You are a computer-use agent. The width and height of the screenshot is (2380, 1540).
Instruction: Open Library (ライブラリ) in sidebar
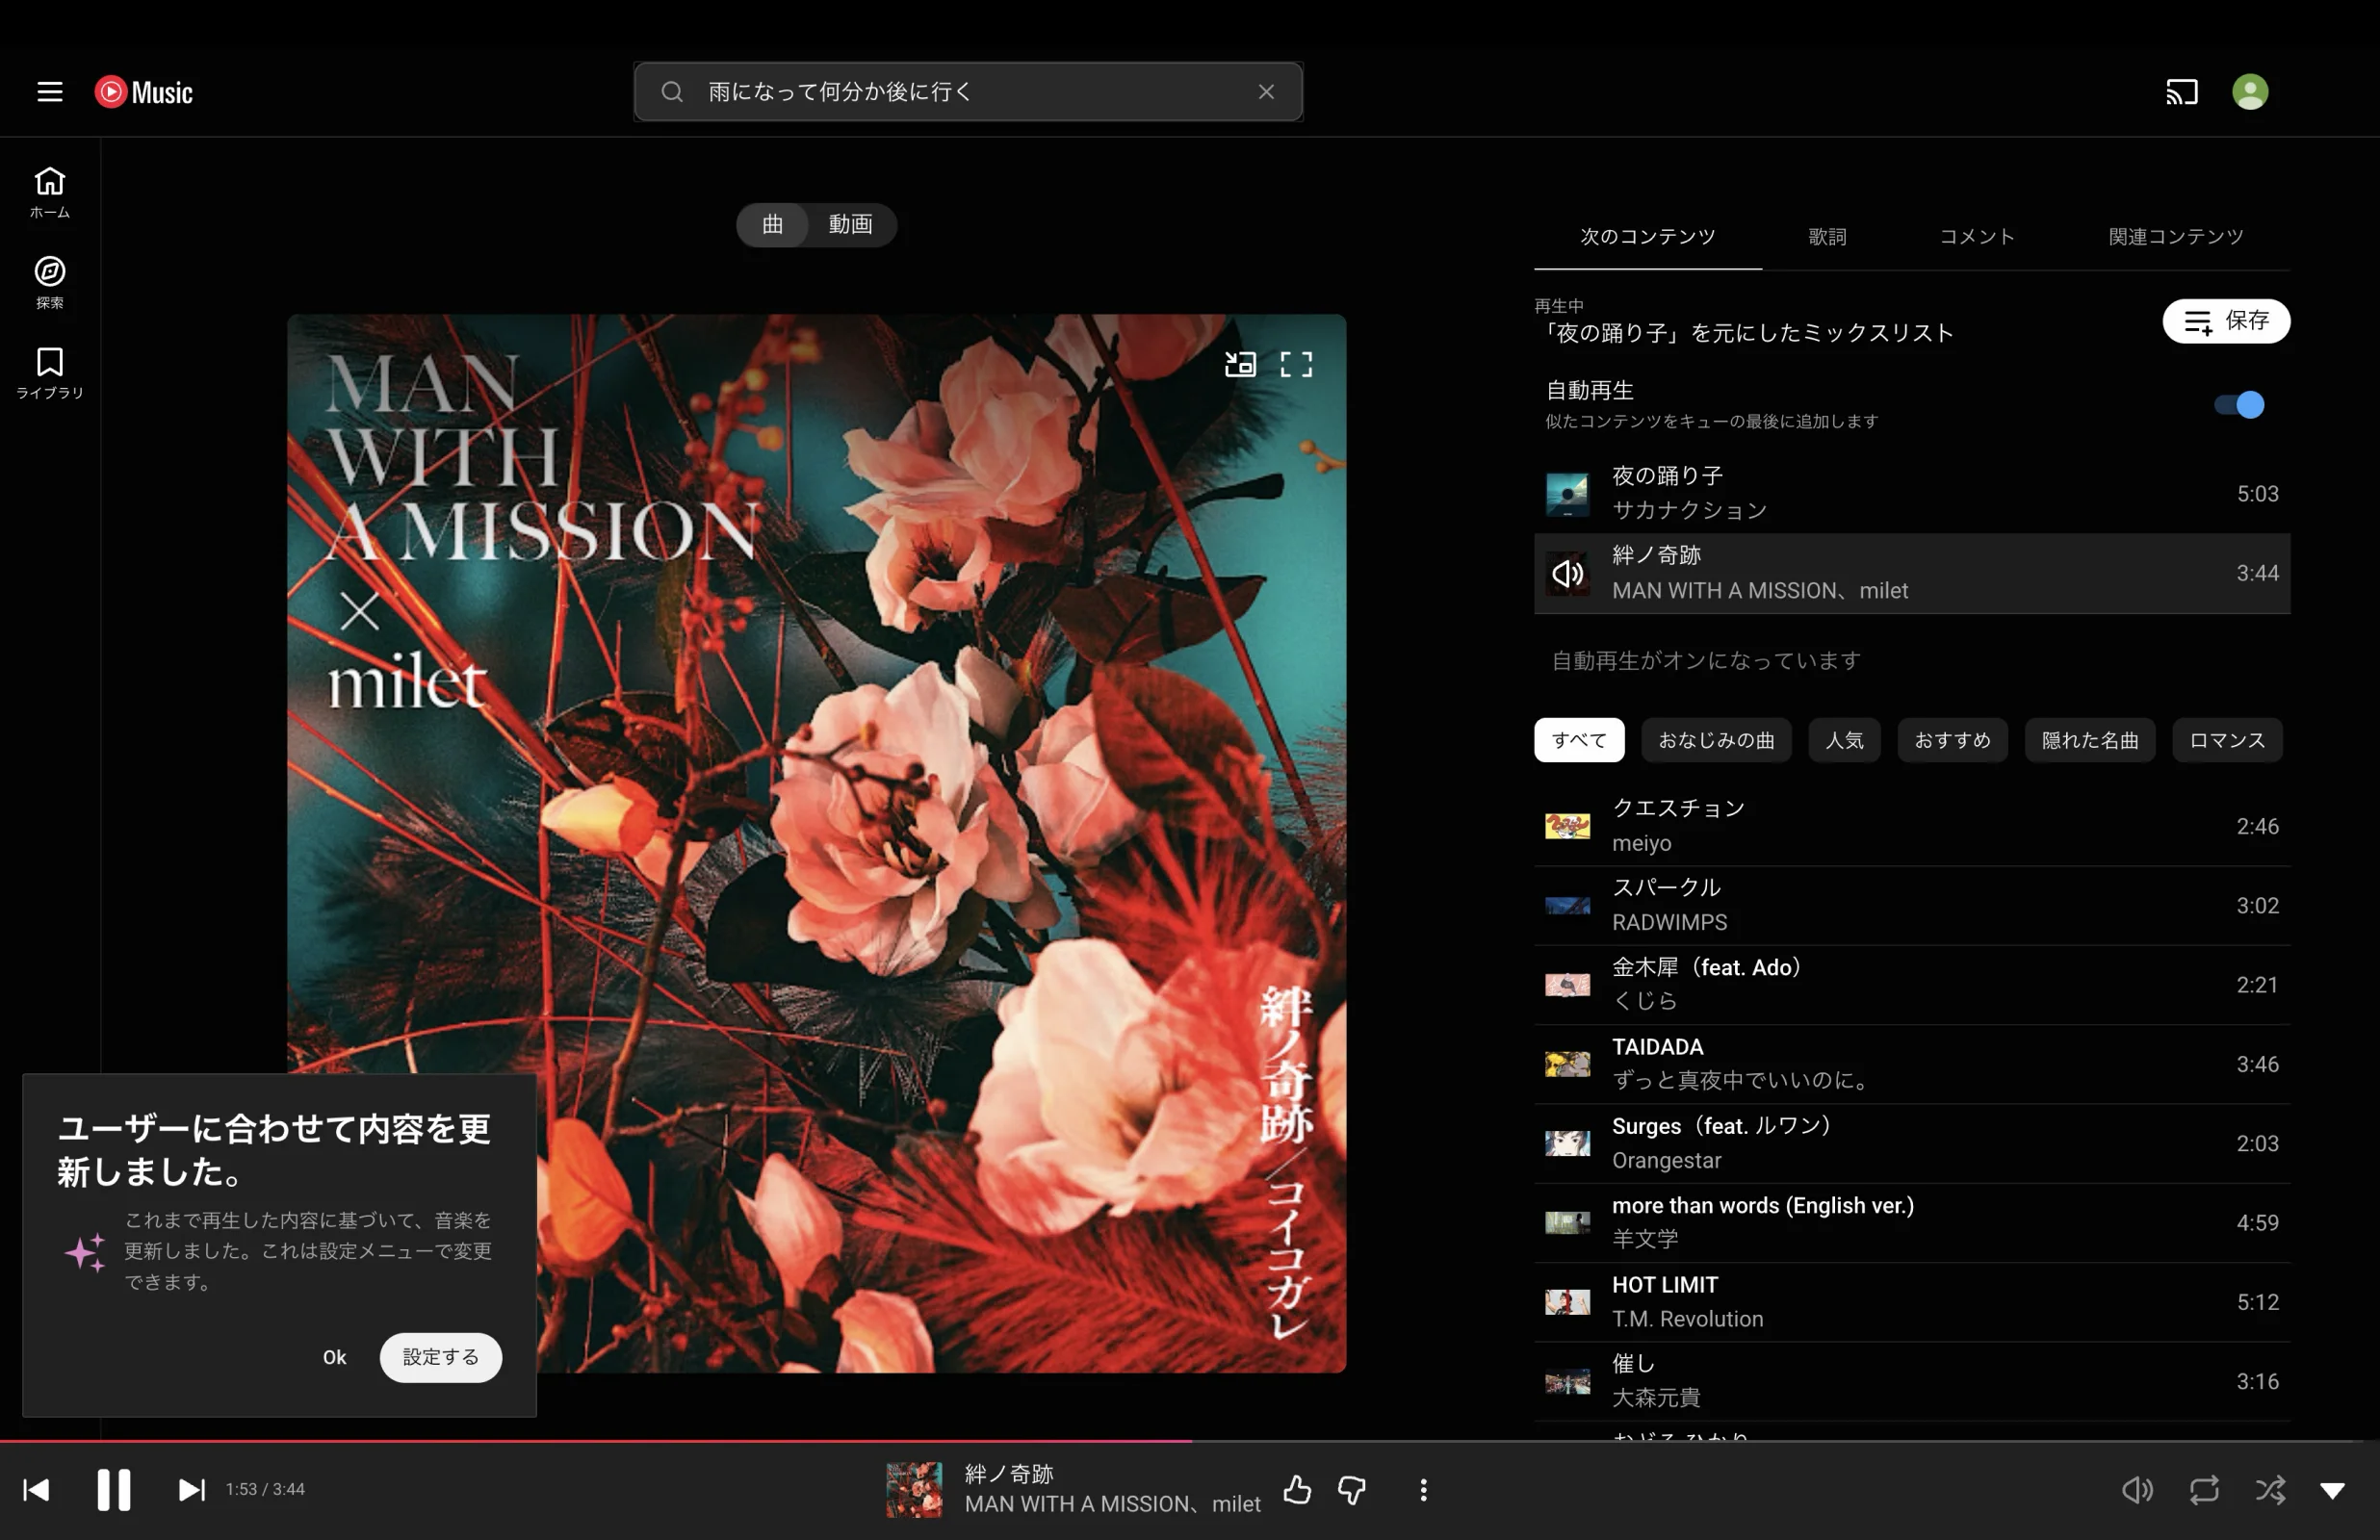(50, 373)
